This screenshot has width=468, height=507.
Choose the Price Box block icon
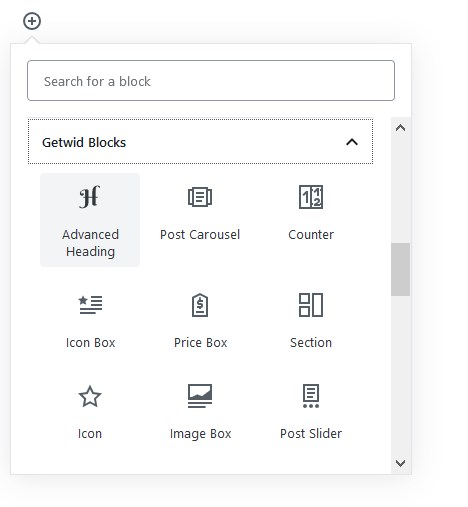coord(200,305)
